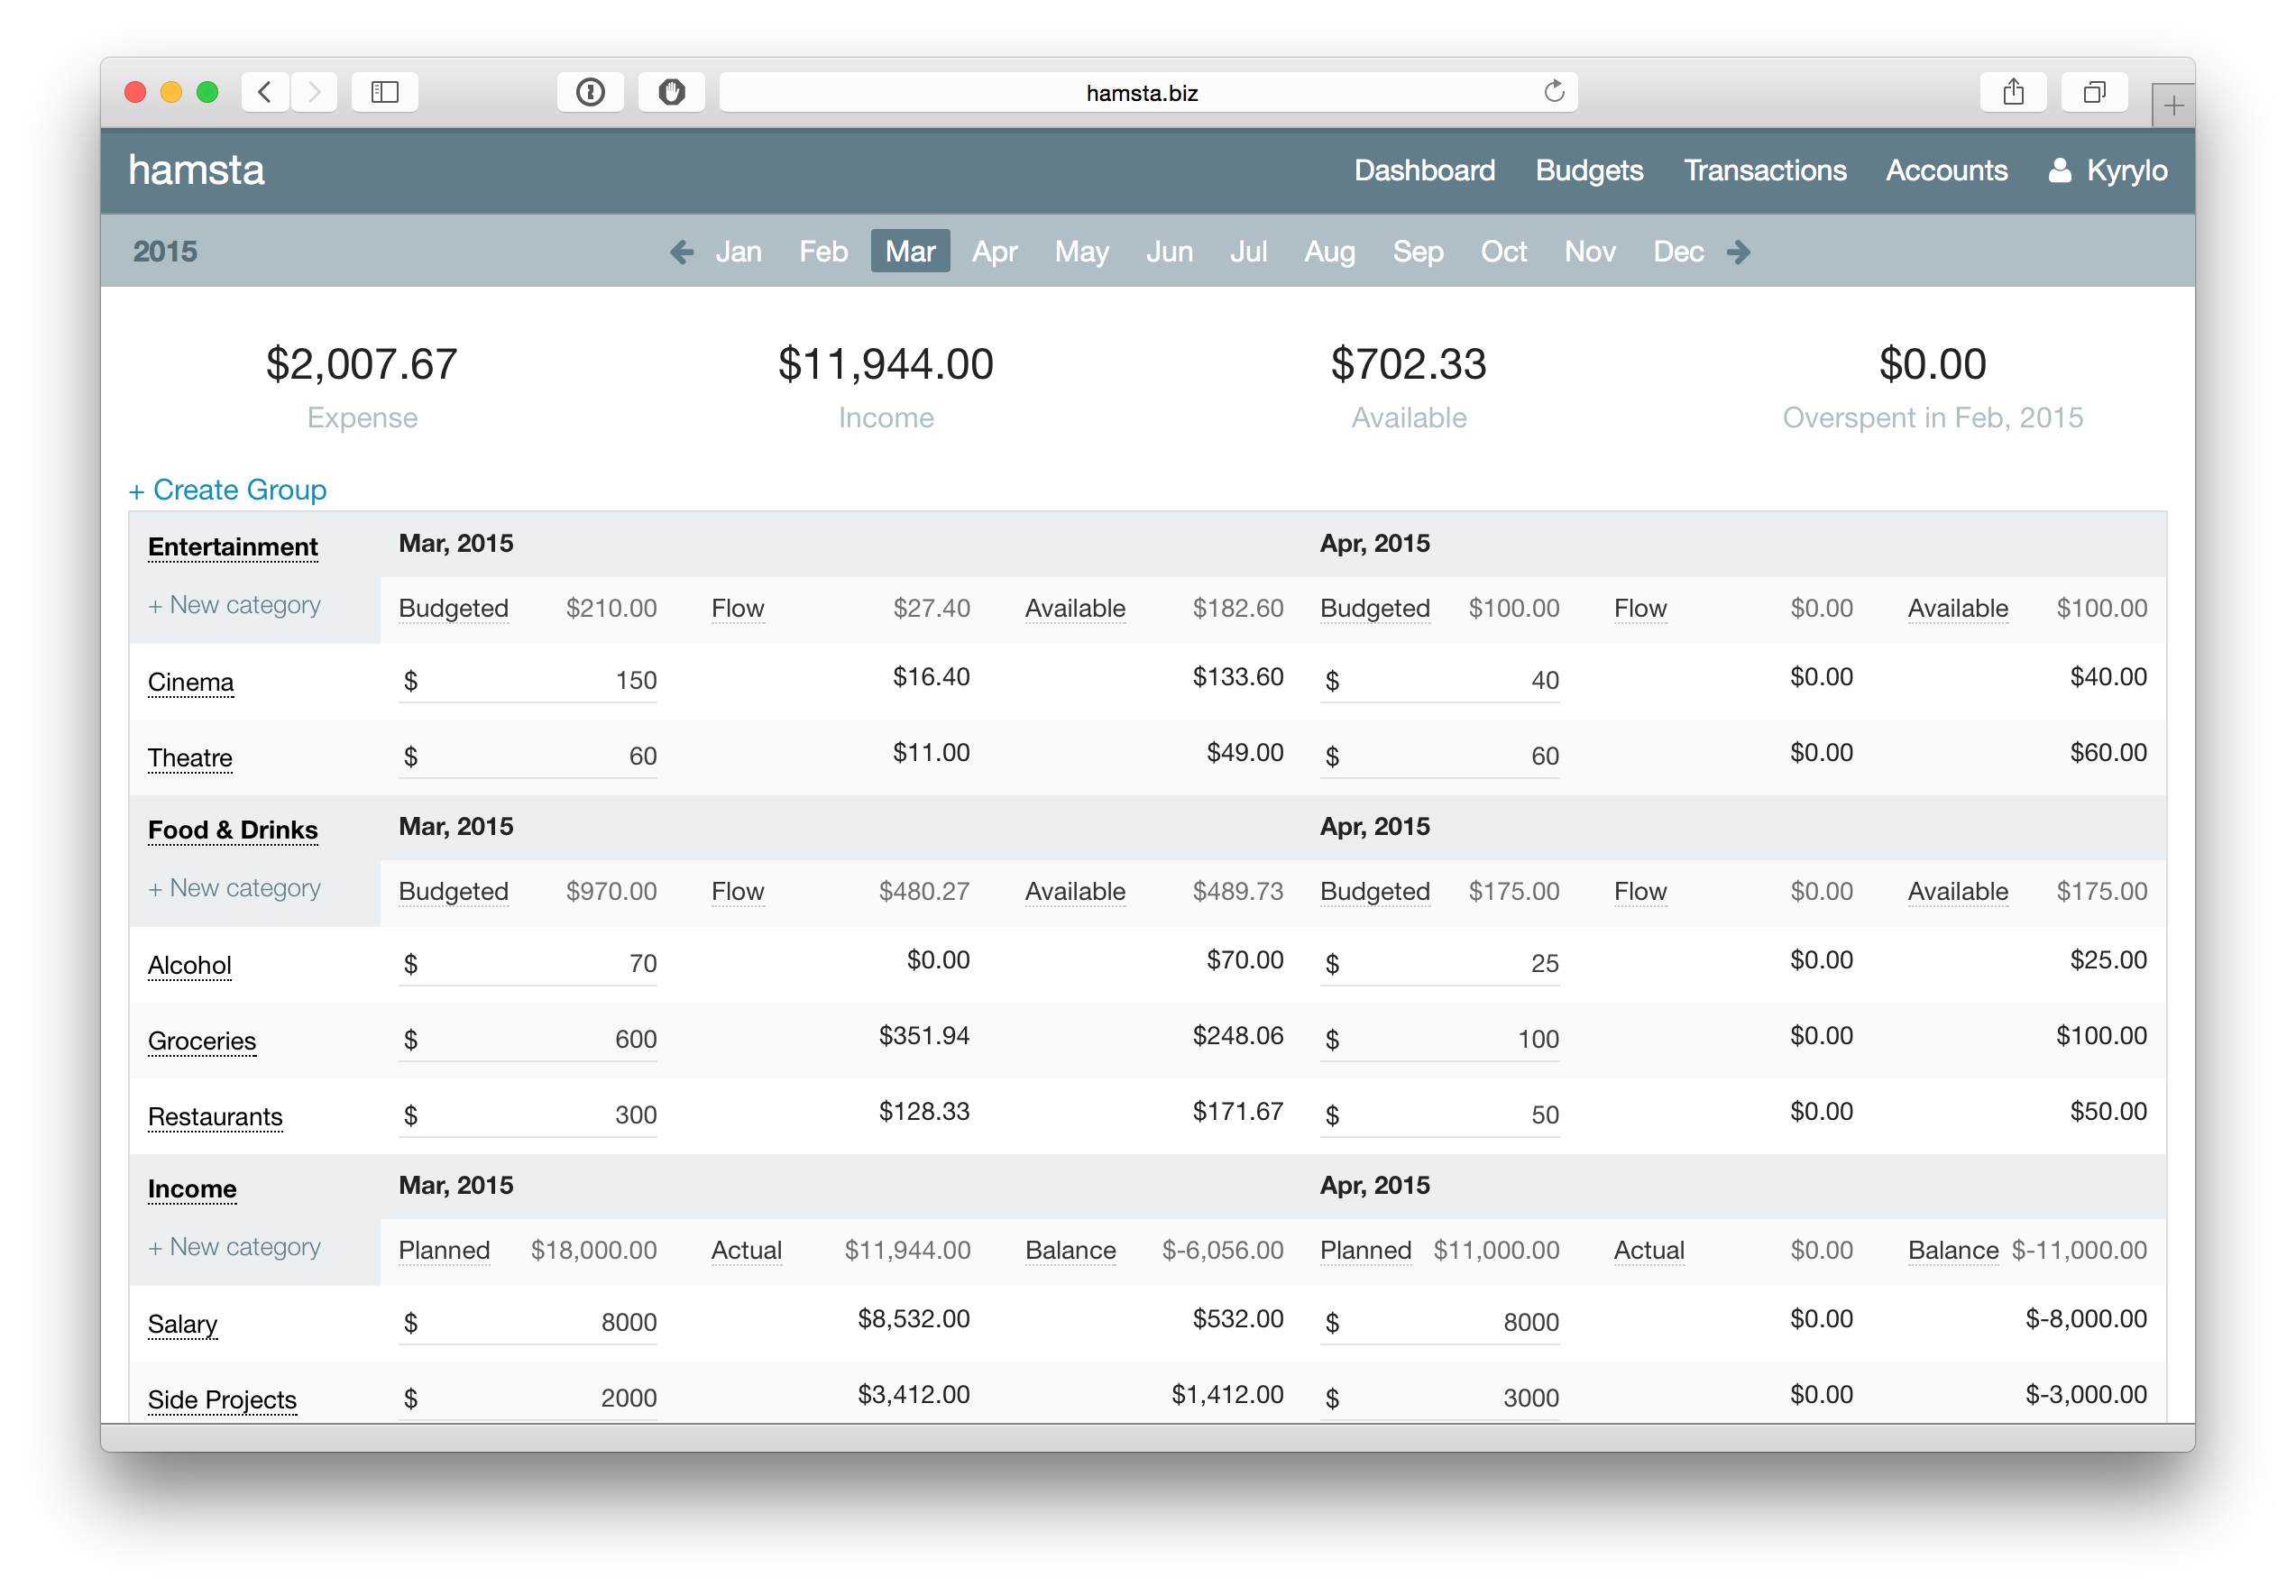Click Safari's reload page icon

1553,92
